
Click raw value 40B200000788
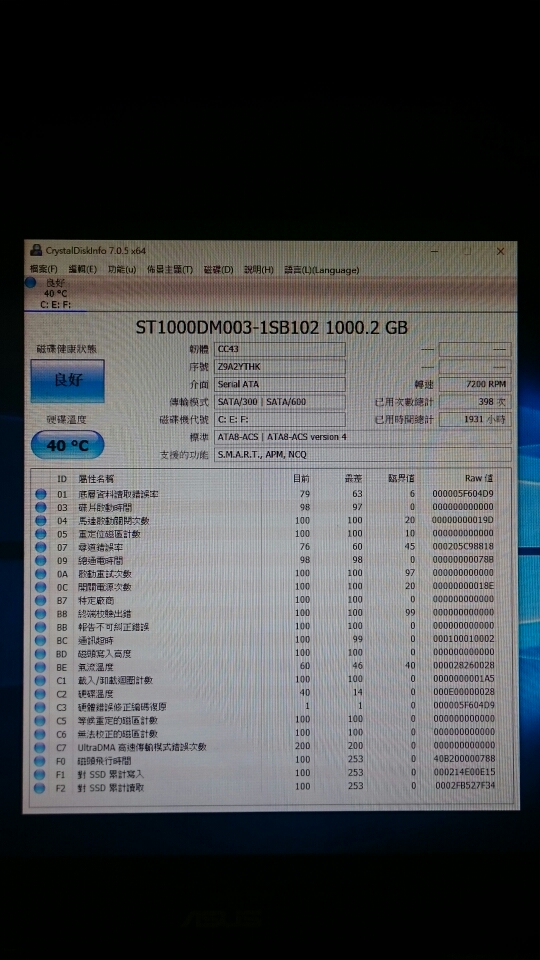point(463,760)
